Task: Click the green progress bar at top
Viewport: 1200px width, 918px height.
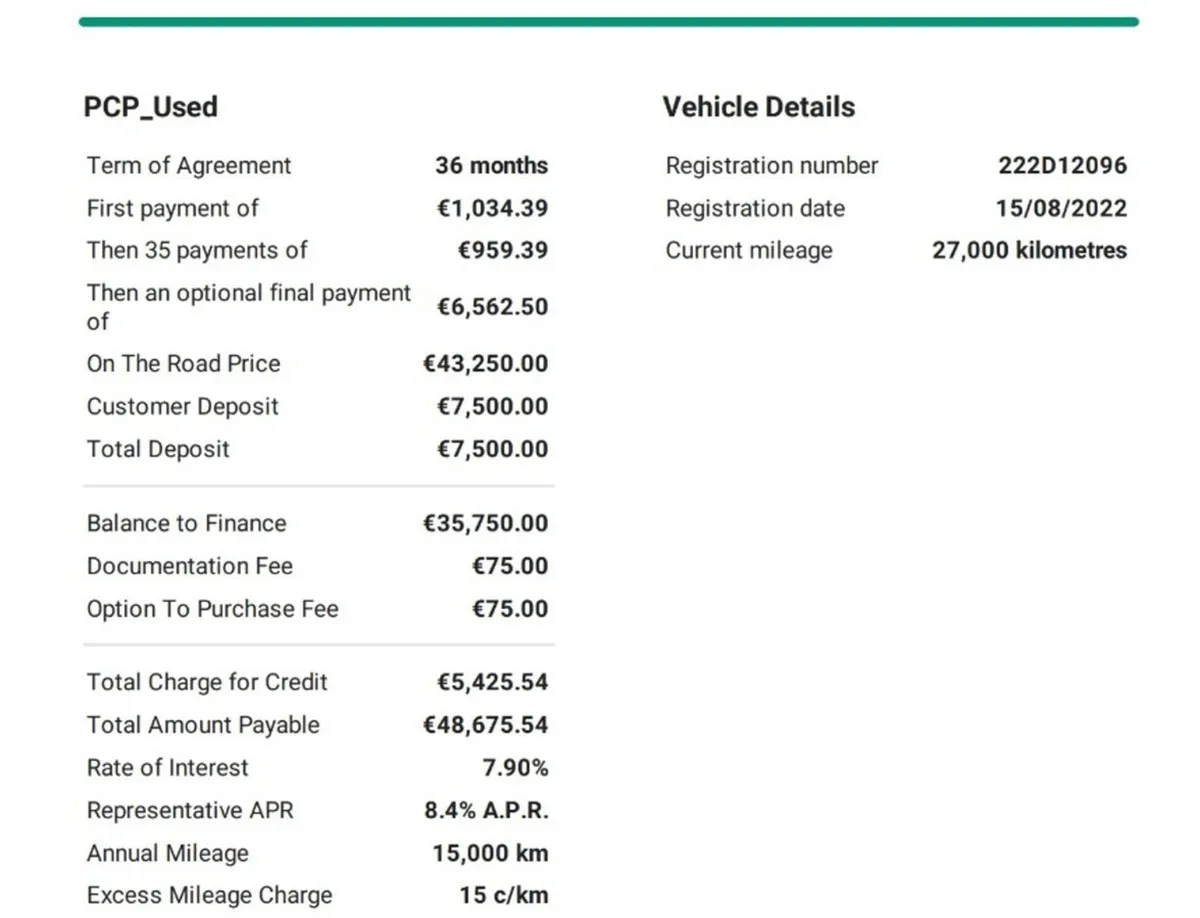Action: coord(608,21)
